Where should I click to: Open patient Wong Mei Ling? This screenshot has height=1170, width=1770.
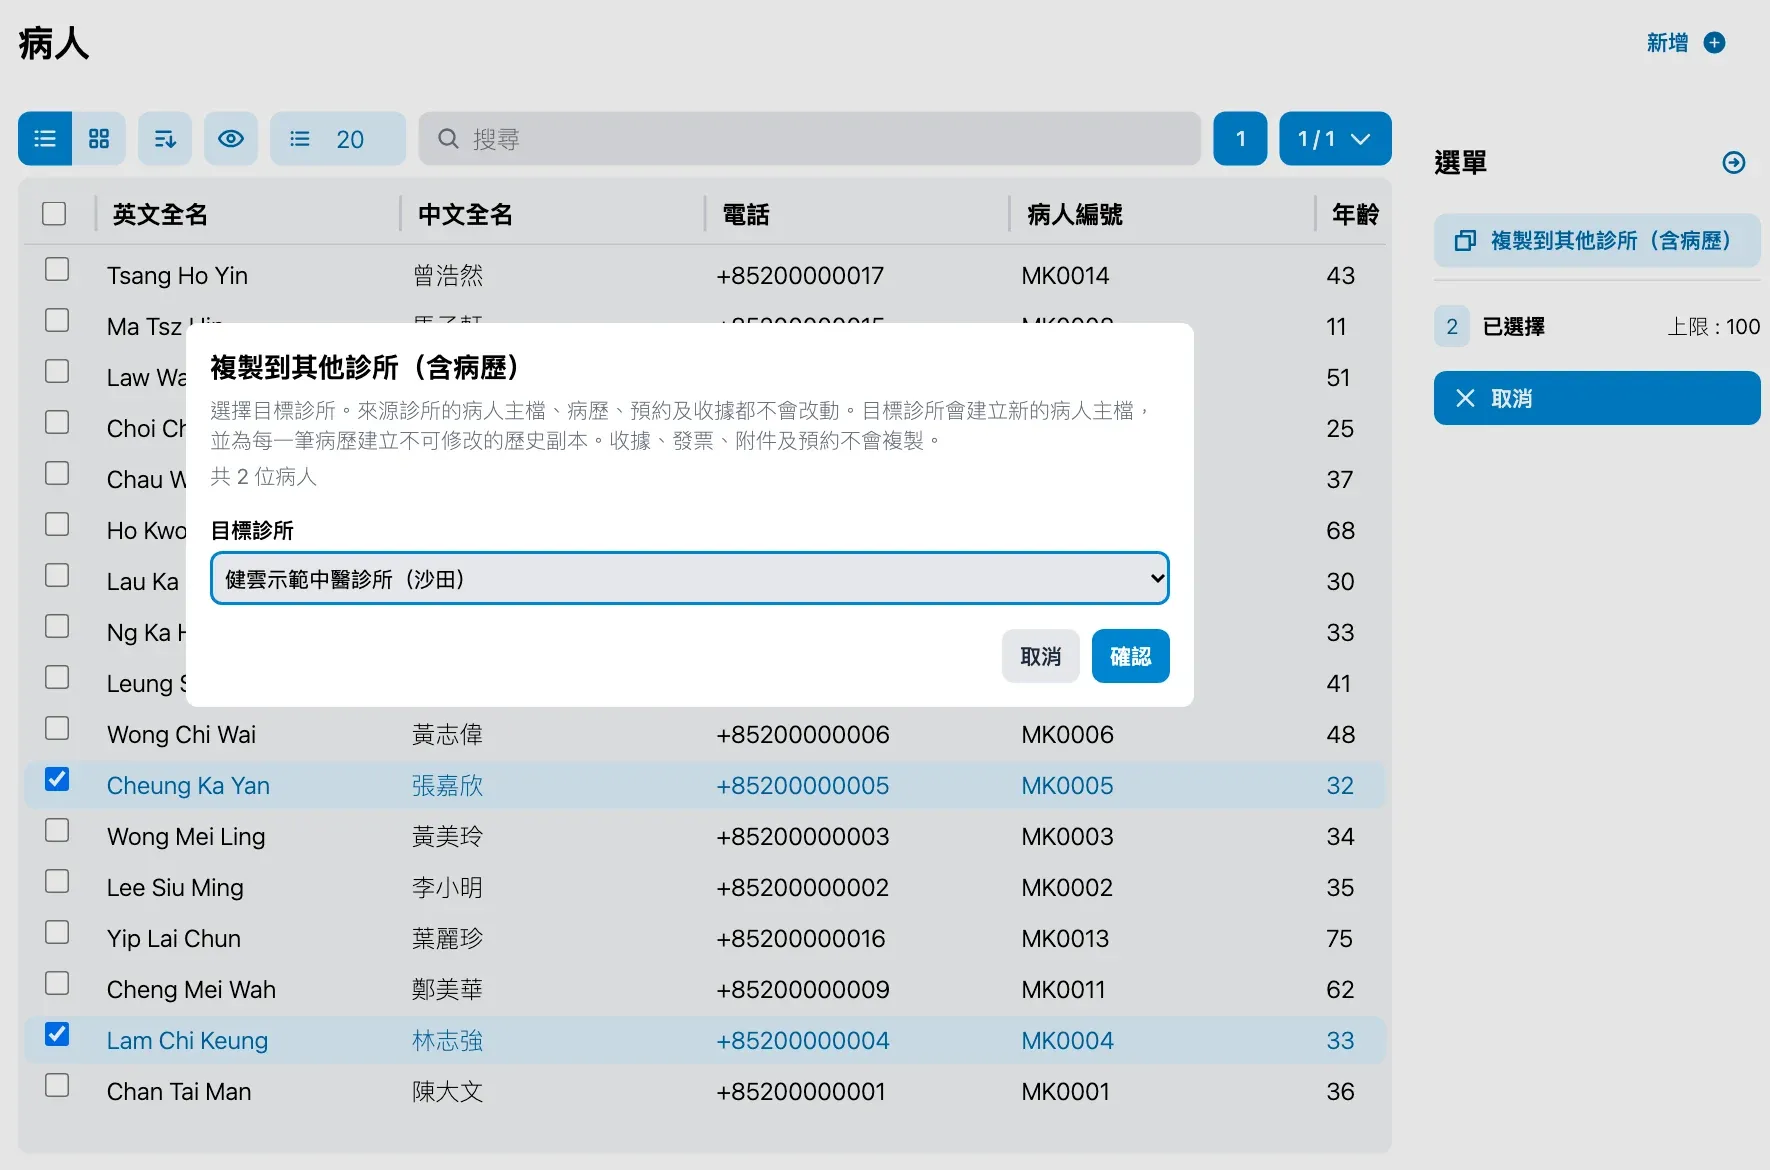pos(186,837)
